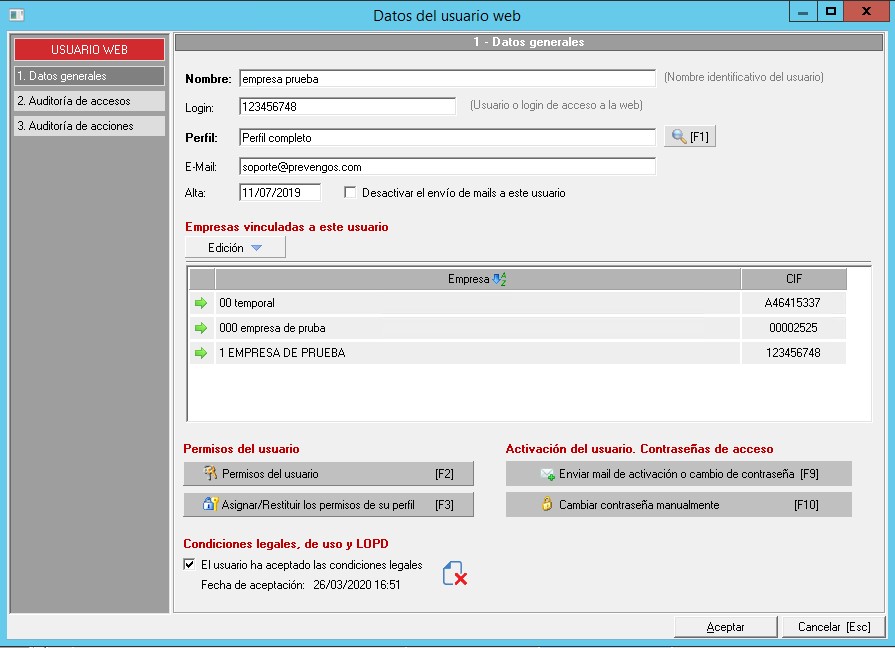Expand the Edición dropdown menu
Image resolution: width=895 pixels, height=648 pixels.
tap(235, 248)
